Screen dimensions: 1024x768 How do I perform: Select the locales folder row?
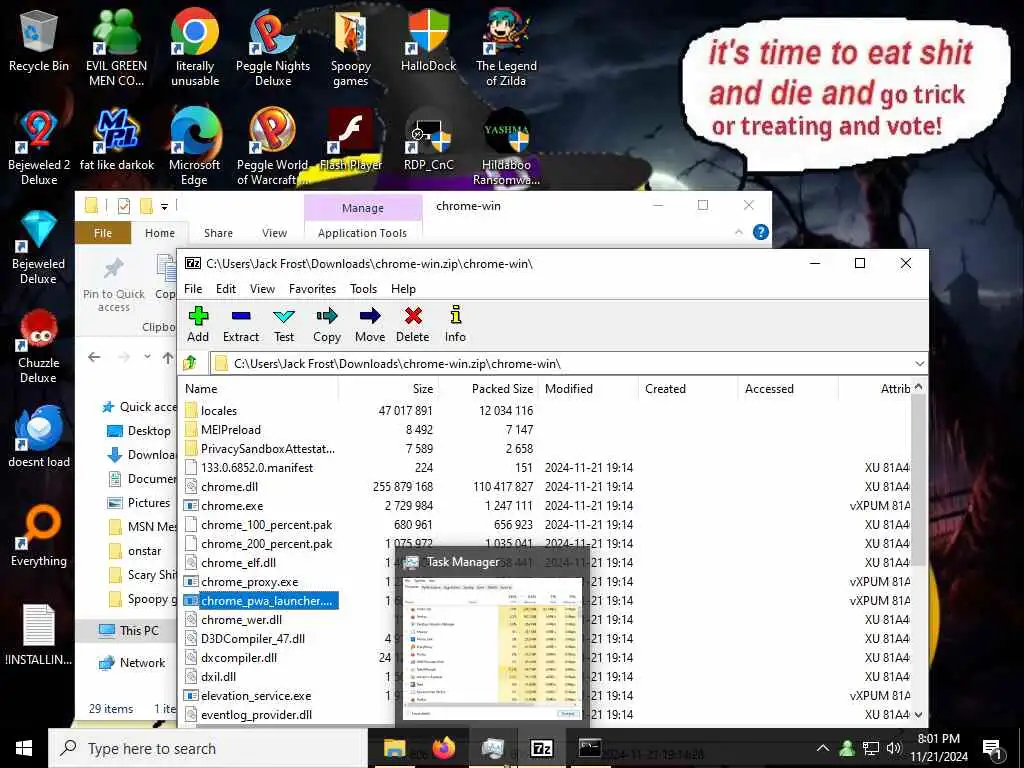(x=219, y=411)
